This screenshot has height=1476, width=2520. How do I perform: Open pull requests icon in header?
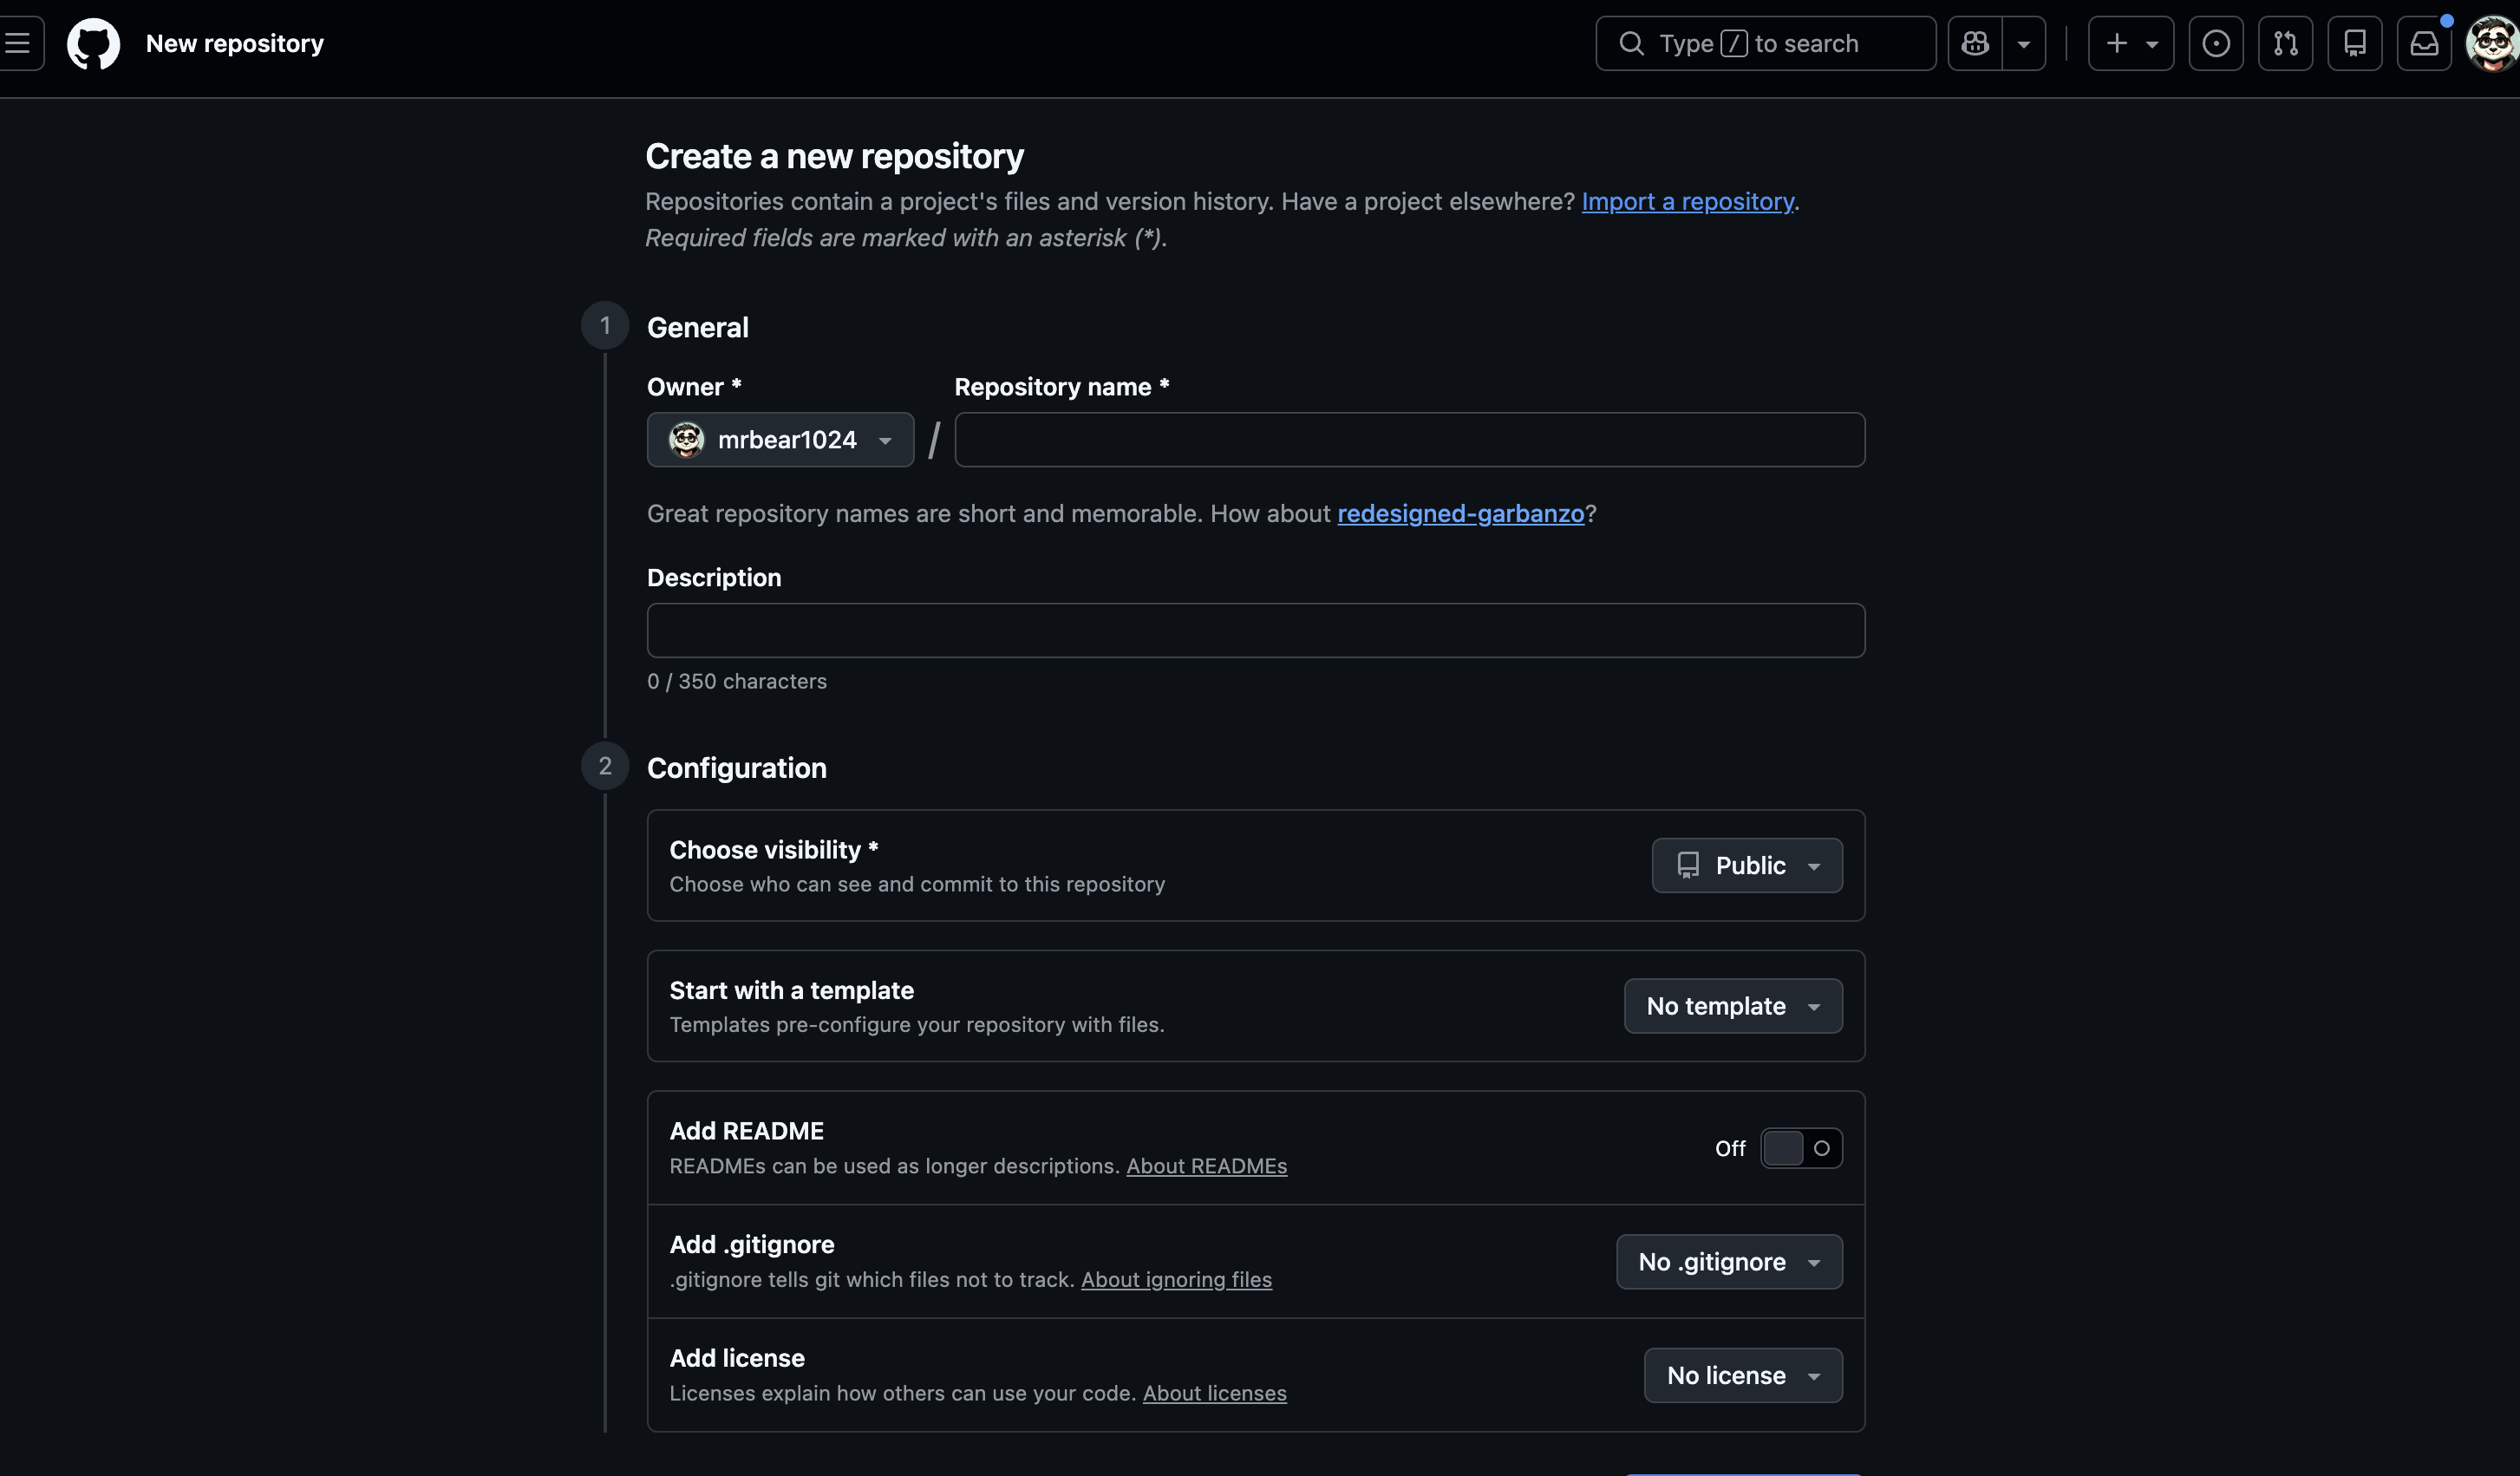coord(2286,43)
